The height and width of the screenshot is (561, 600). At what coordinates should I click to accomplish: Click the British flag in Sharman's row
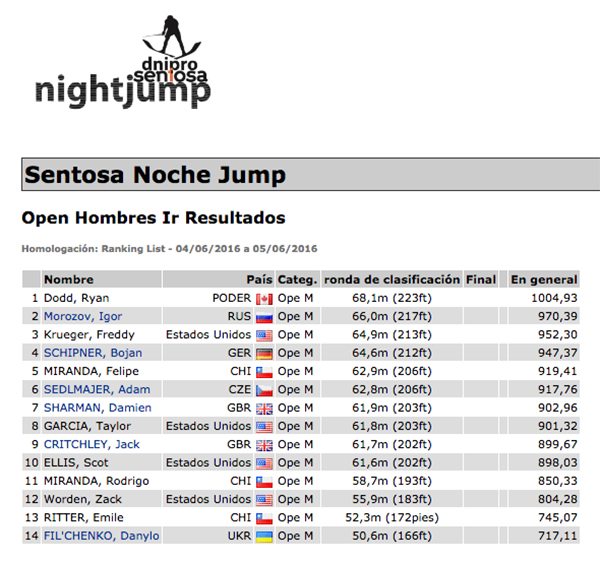[264, 408]
